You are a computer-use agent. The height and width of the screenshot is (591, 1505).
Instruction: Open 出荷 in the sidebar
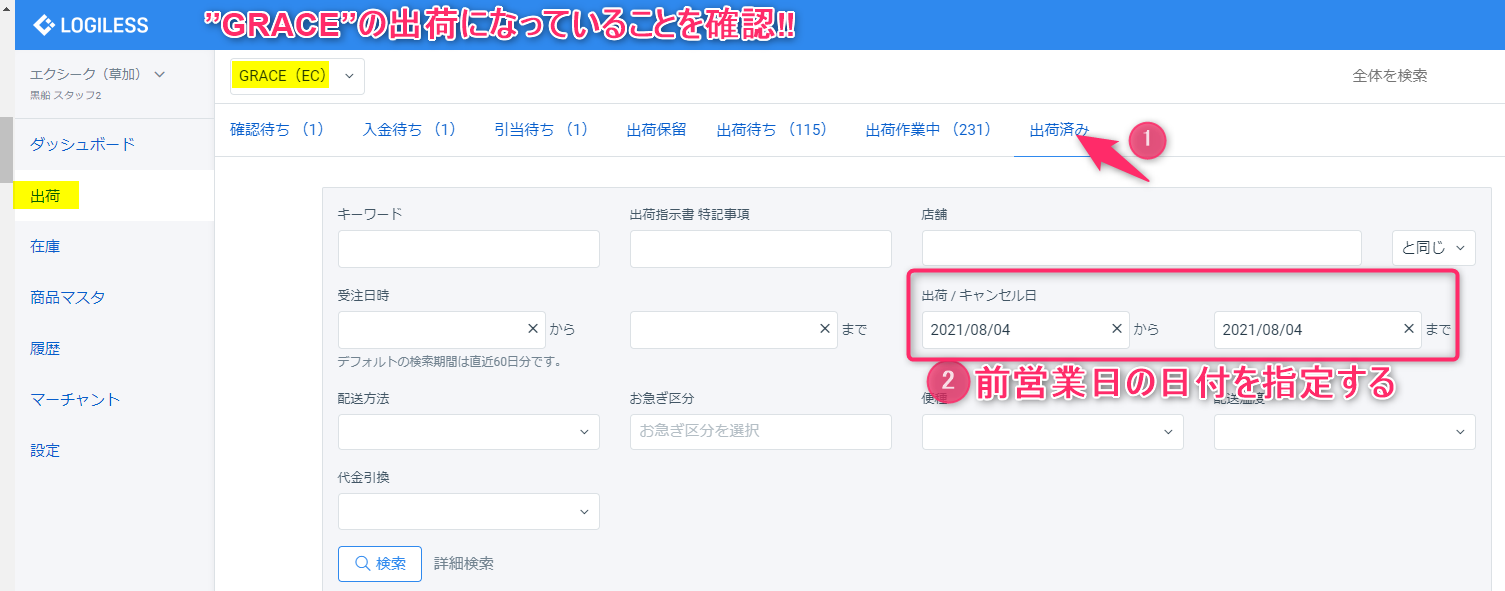coord(46,196)
